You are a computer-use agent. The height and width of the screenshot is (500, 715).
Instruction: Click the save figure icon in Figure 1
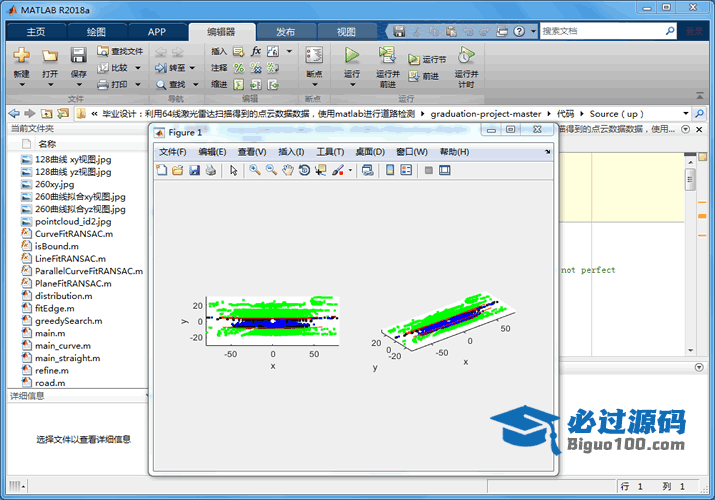pyautogui.click(x=195, y=170)
